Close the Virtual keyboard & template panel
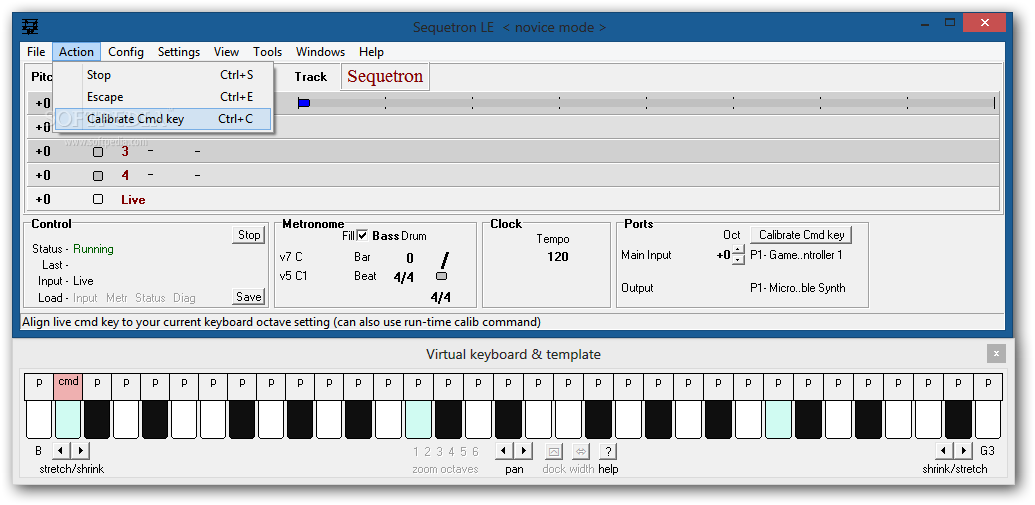The height and width of the screenshot is (505, 1035). 996,353
